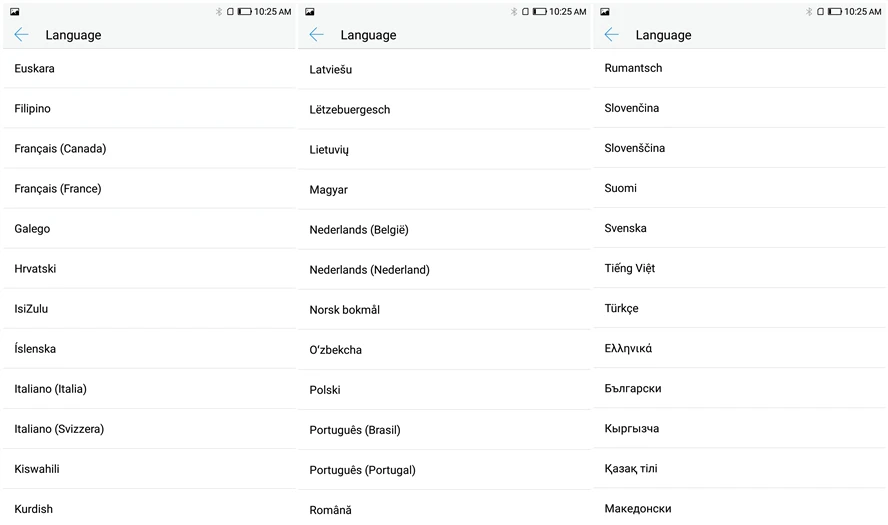Select Slovenščina language
888x525 pixels.
tap(740, 148)
